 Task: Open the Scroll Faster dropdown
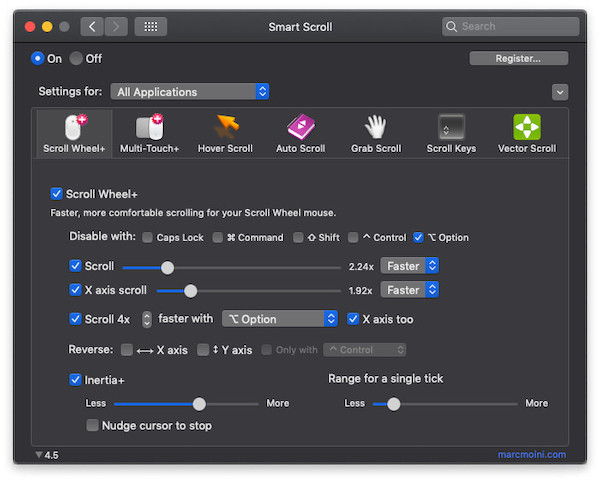click(x=410, y=266)
